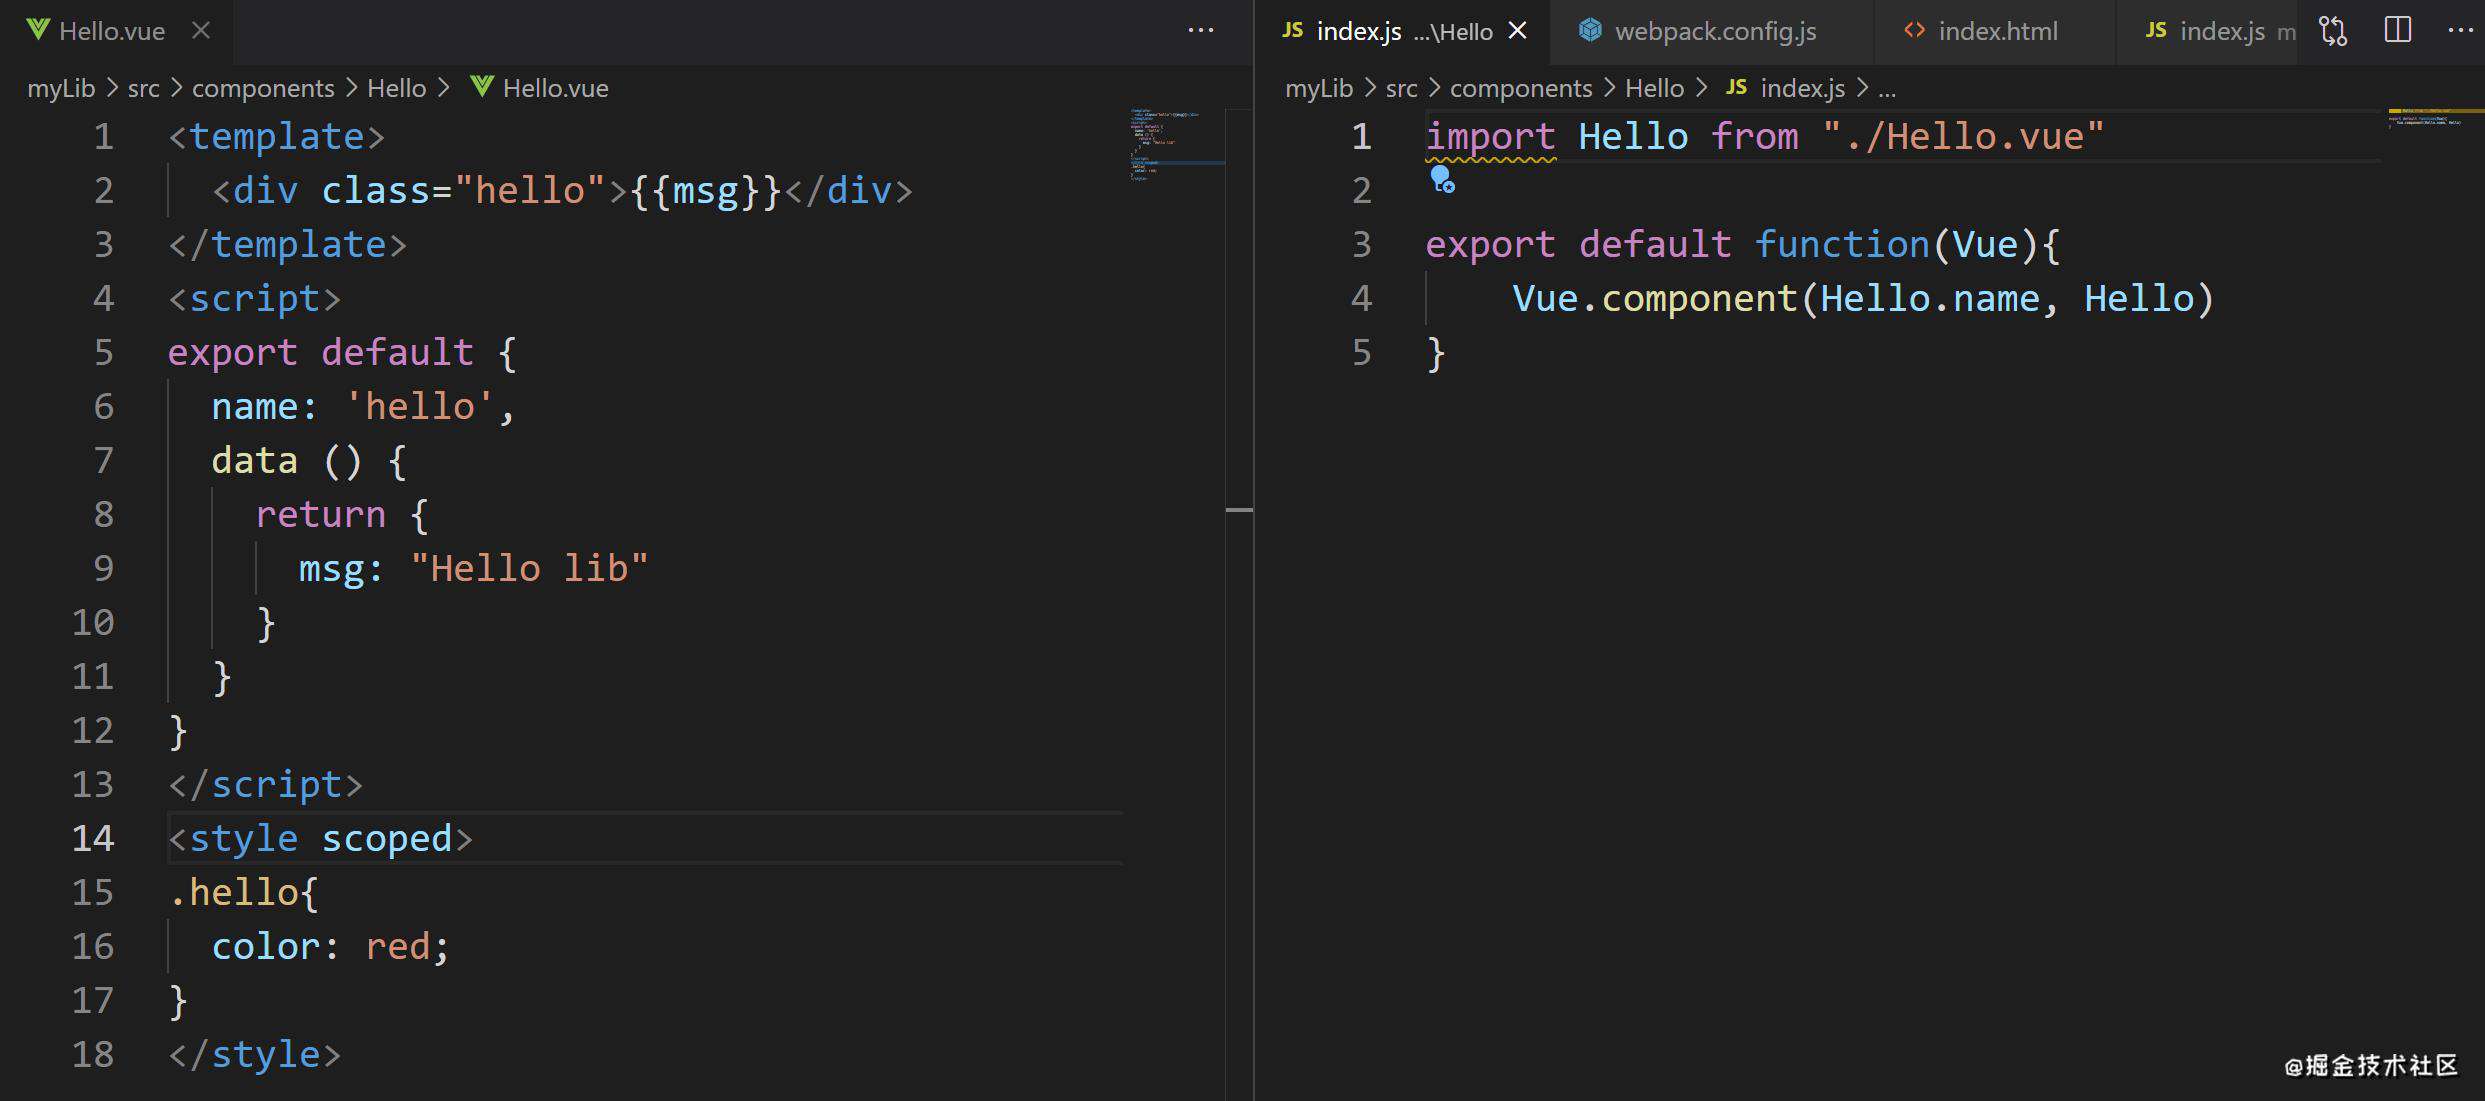Click line number 5 in Hello.vue
The width and height of the screenshot is (2485, 1101).
click(104, 352)
